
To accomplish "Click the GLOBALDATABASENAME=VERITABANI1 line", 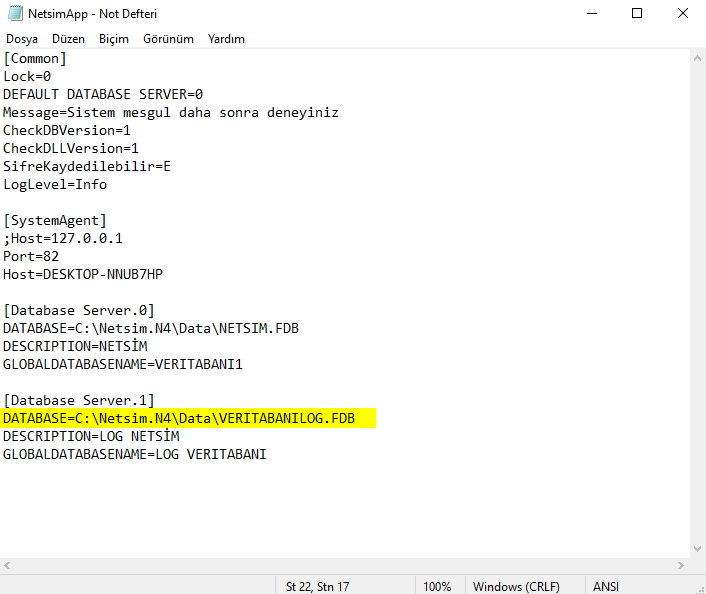I will 123,365.
